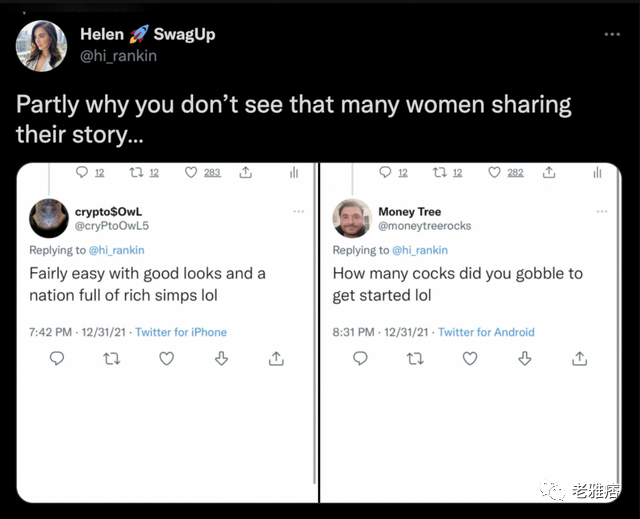
Task: Open Twitter for Android link
Action: pyautogui.click(x=486, y=332)
